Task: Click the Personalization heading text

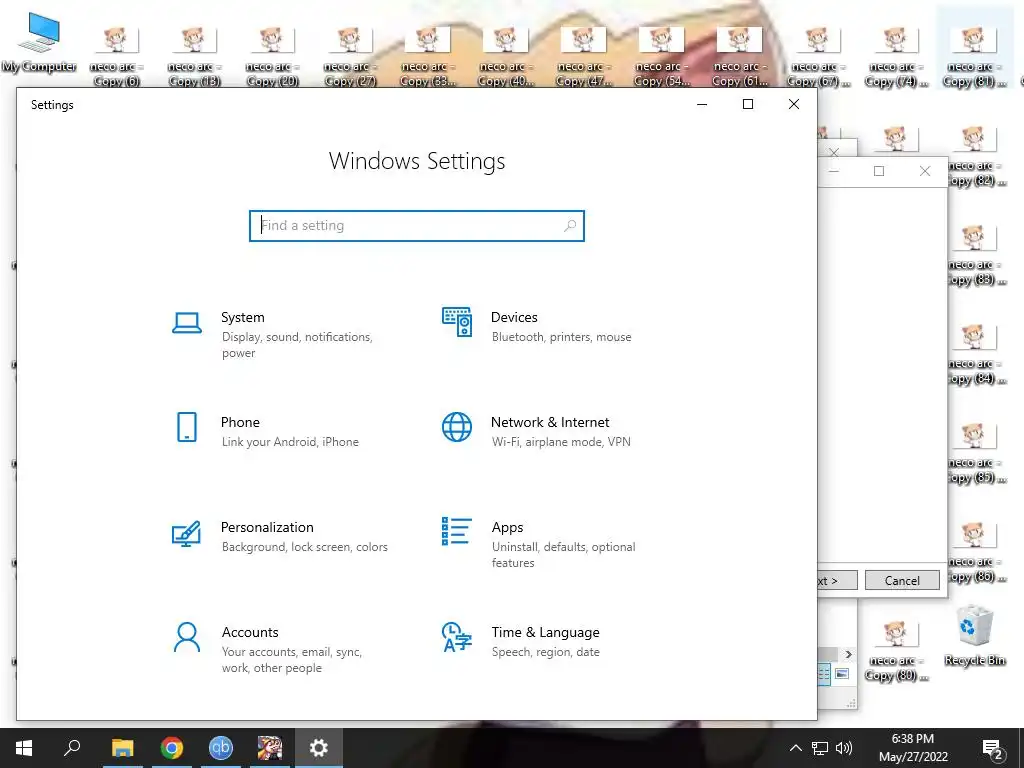Action: coord(267,527)
